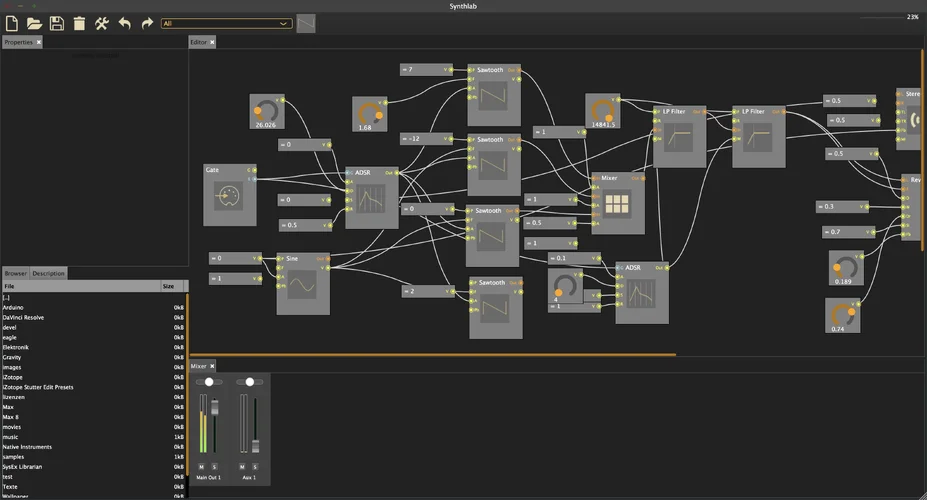Switch to the Description tab
Image resolution: width=927 pixels, height=500 pixels.
(x=48, y=273)
